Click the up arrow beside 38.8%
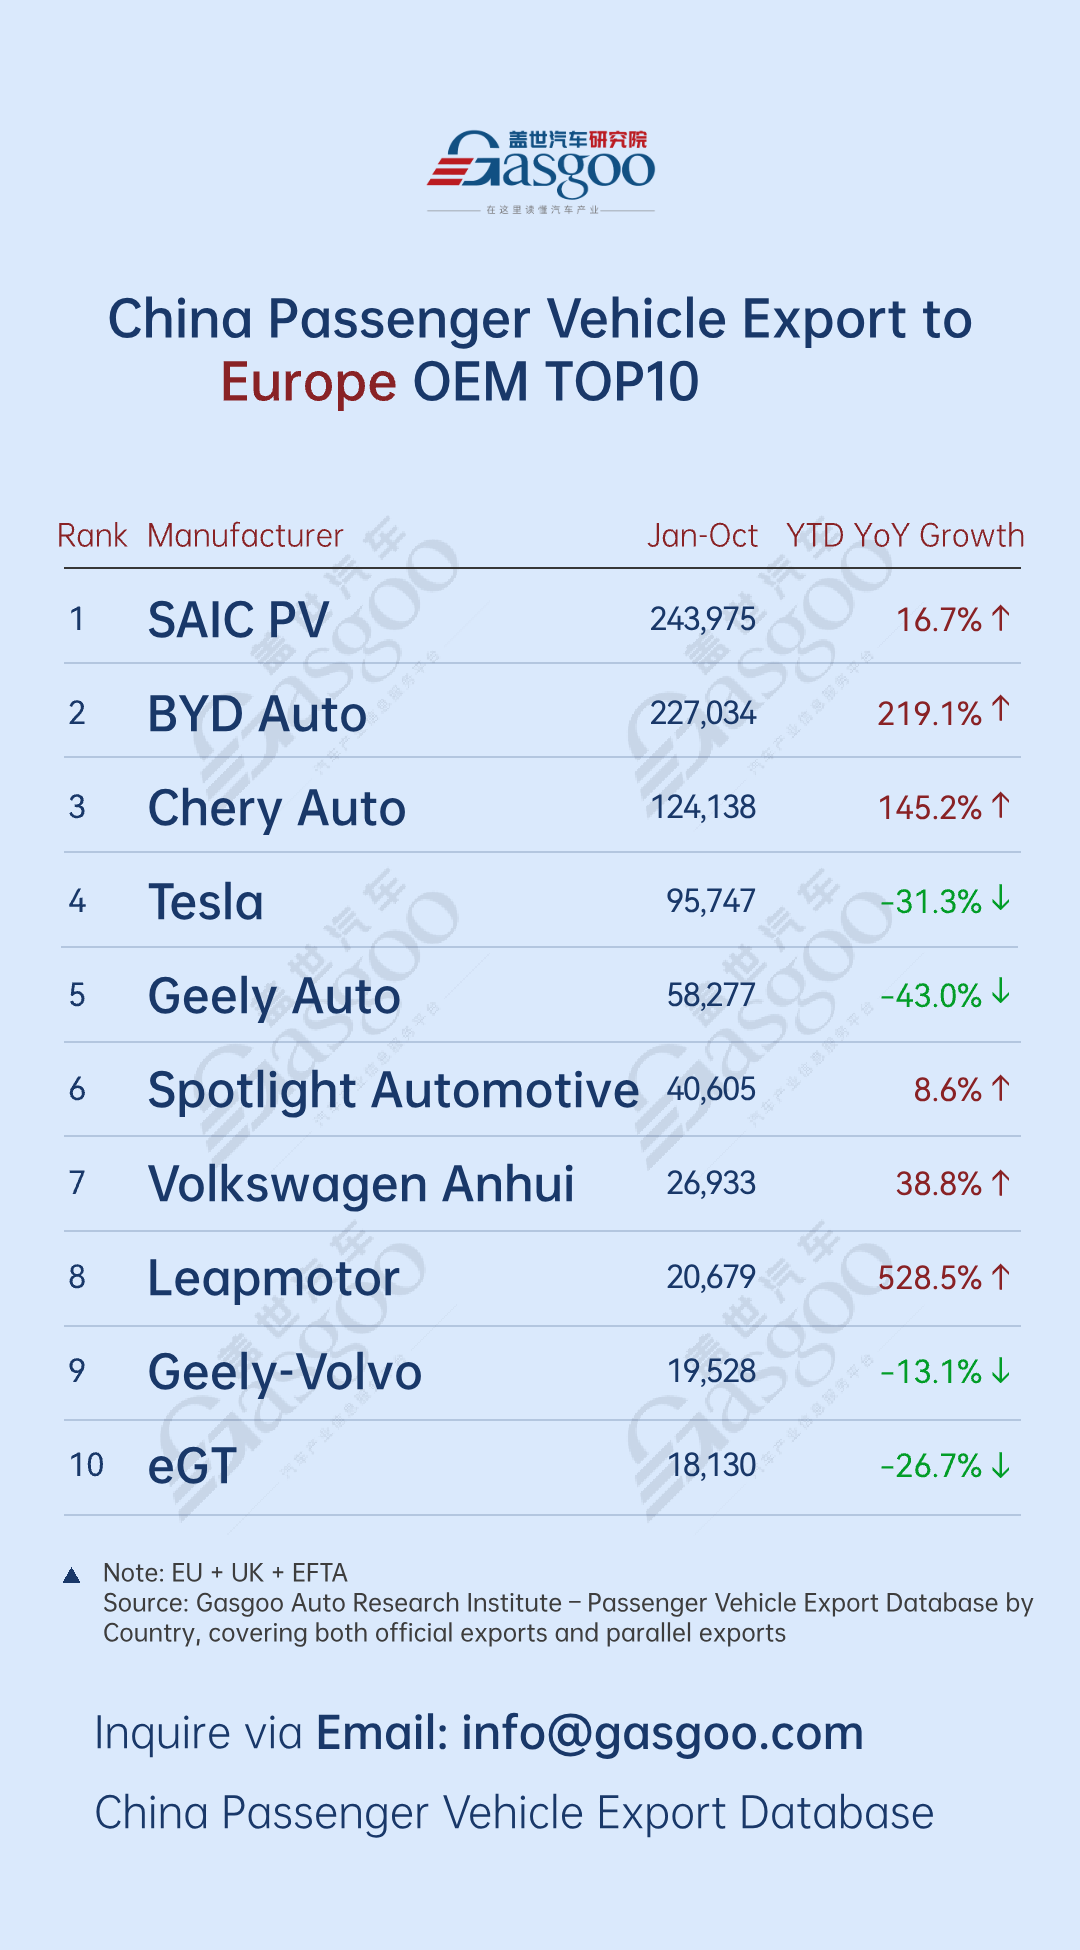Viewport: 1080px width, 1950px height. 1001,1183
